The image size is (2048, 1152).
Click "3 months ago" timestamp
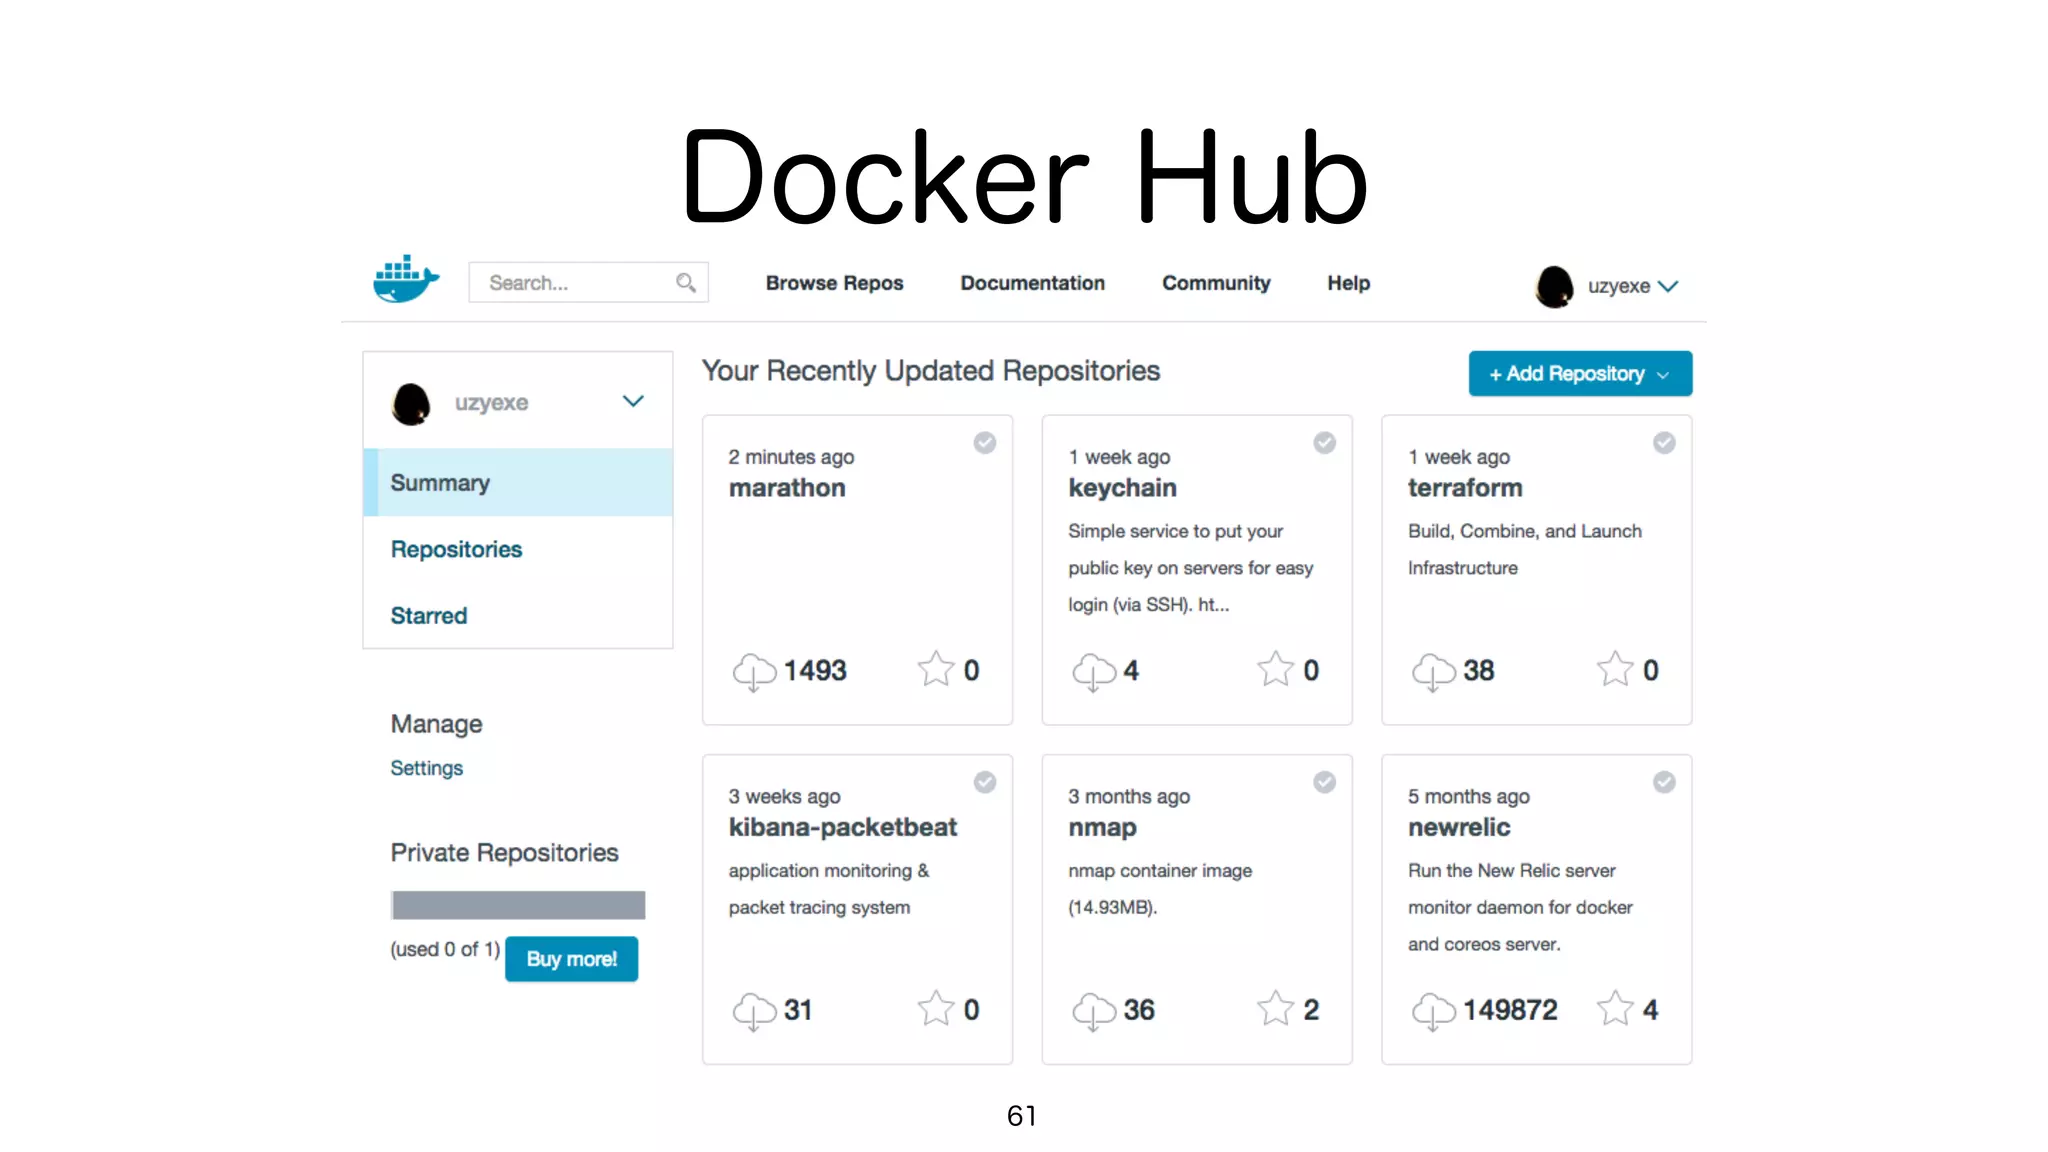(x=1128, y=797)
